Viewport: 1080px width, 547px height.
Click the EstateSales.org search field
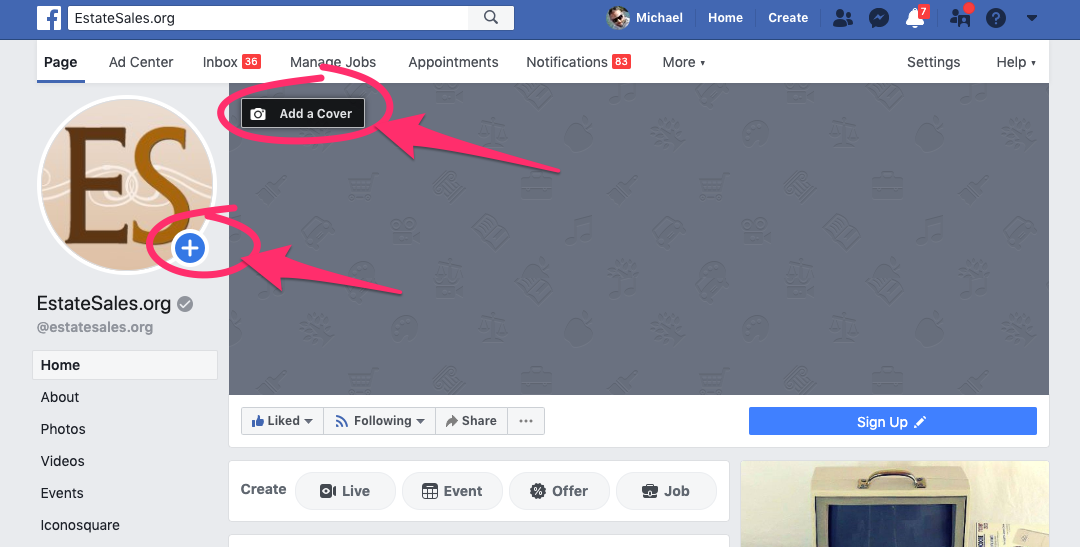(267, 18)
